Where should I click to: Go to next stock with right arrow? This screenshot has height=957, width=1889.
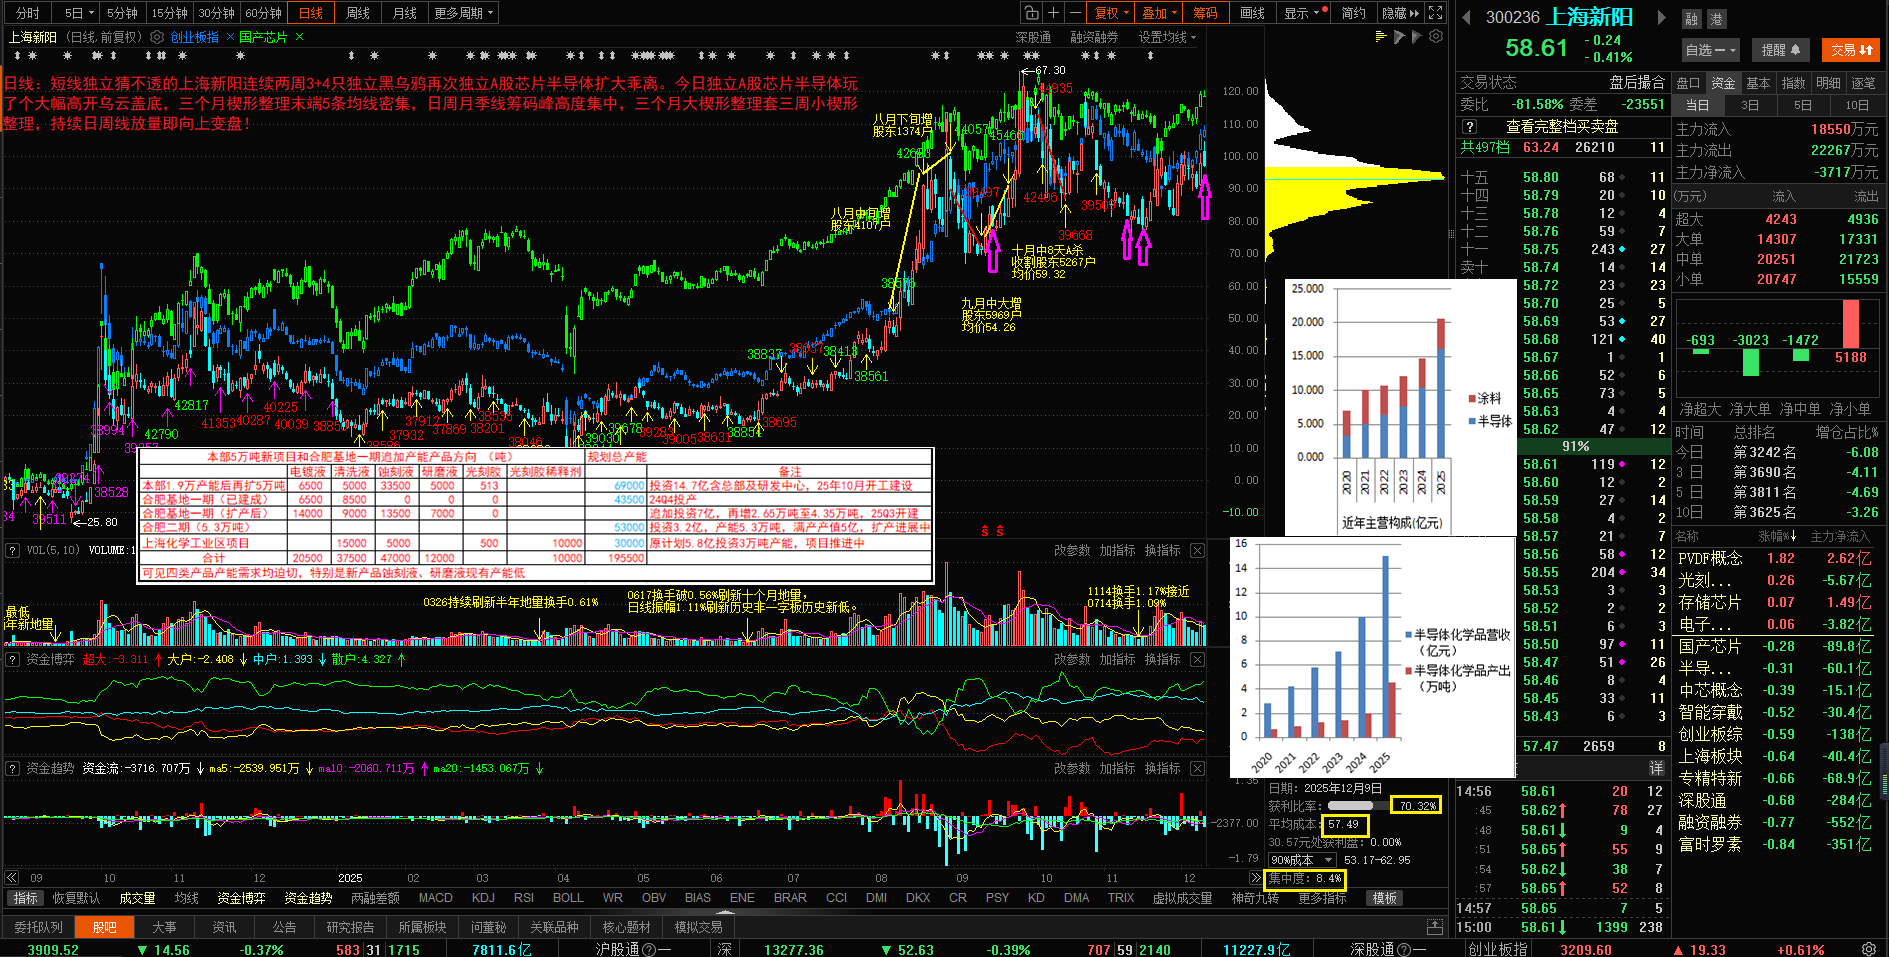(1661, 17)
